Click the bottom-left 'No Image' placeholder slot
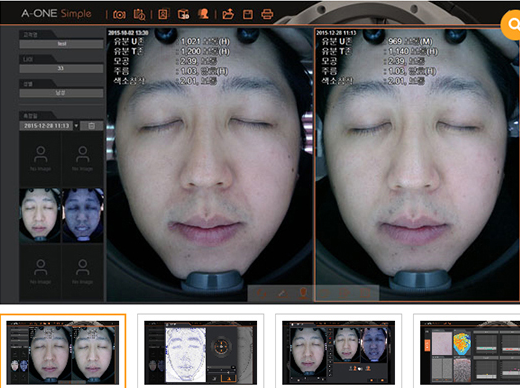This screenshot has height=388, width=520. [x=40, y=272]
